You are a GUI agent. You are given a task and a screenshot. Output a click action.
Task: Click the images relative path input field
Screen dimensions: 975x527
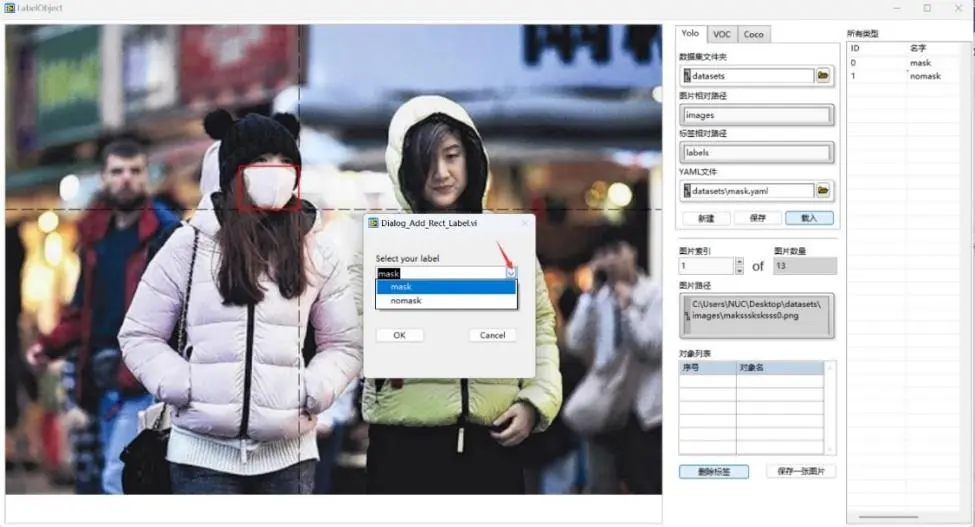[757, 115]
